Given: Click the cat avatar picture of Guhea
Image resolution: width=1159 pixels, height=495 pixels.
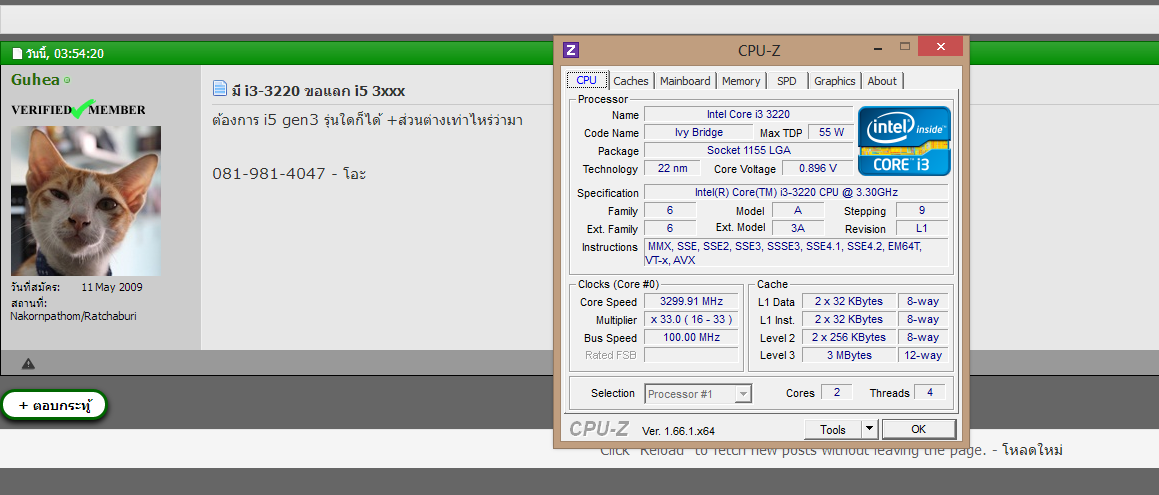Looking at the screenshot, I should (x=86, y=200).
